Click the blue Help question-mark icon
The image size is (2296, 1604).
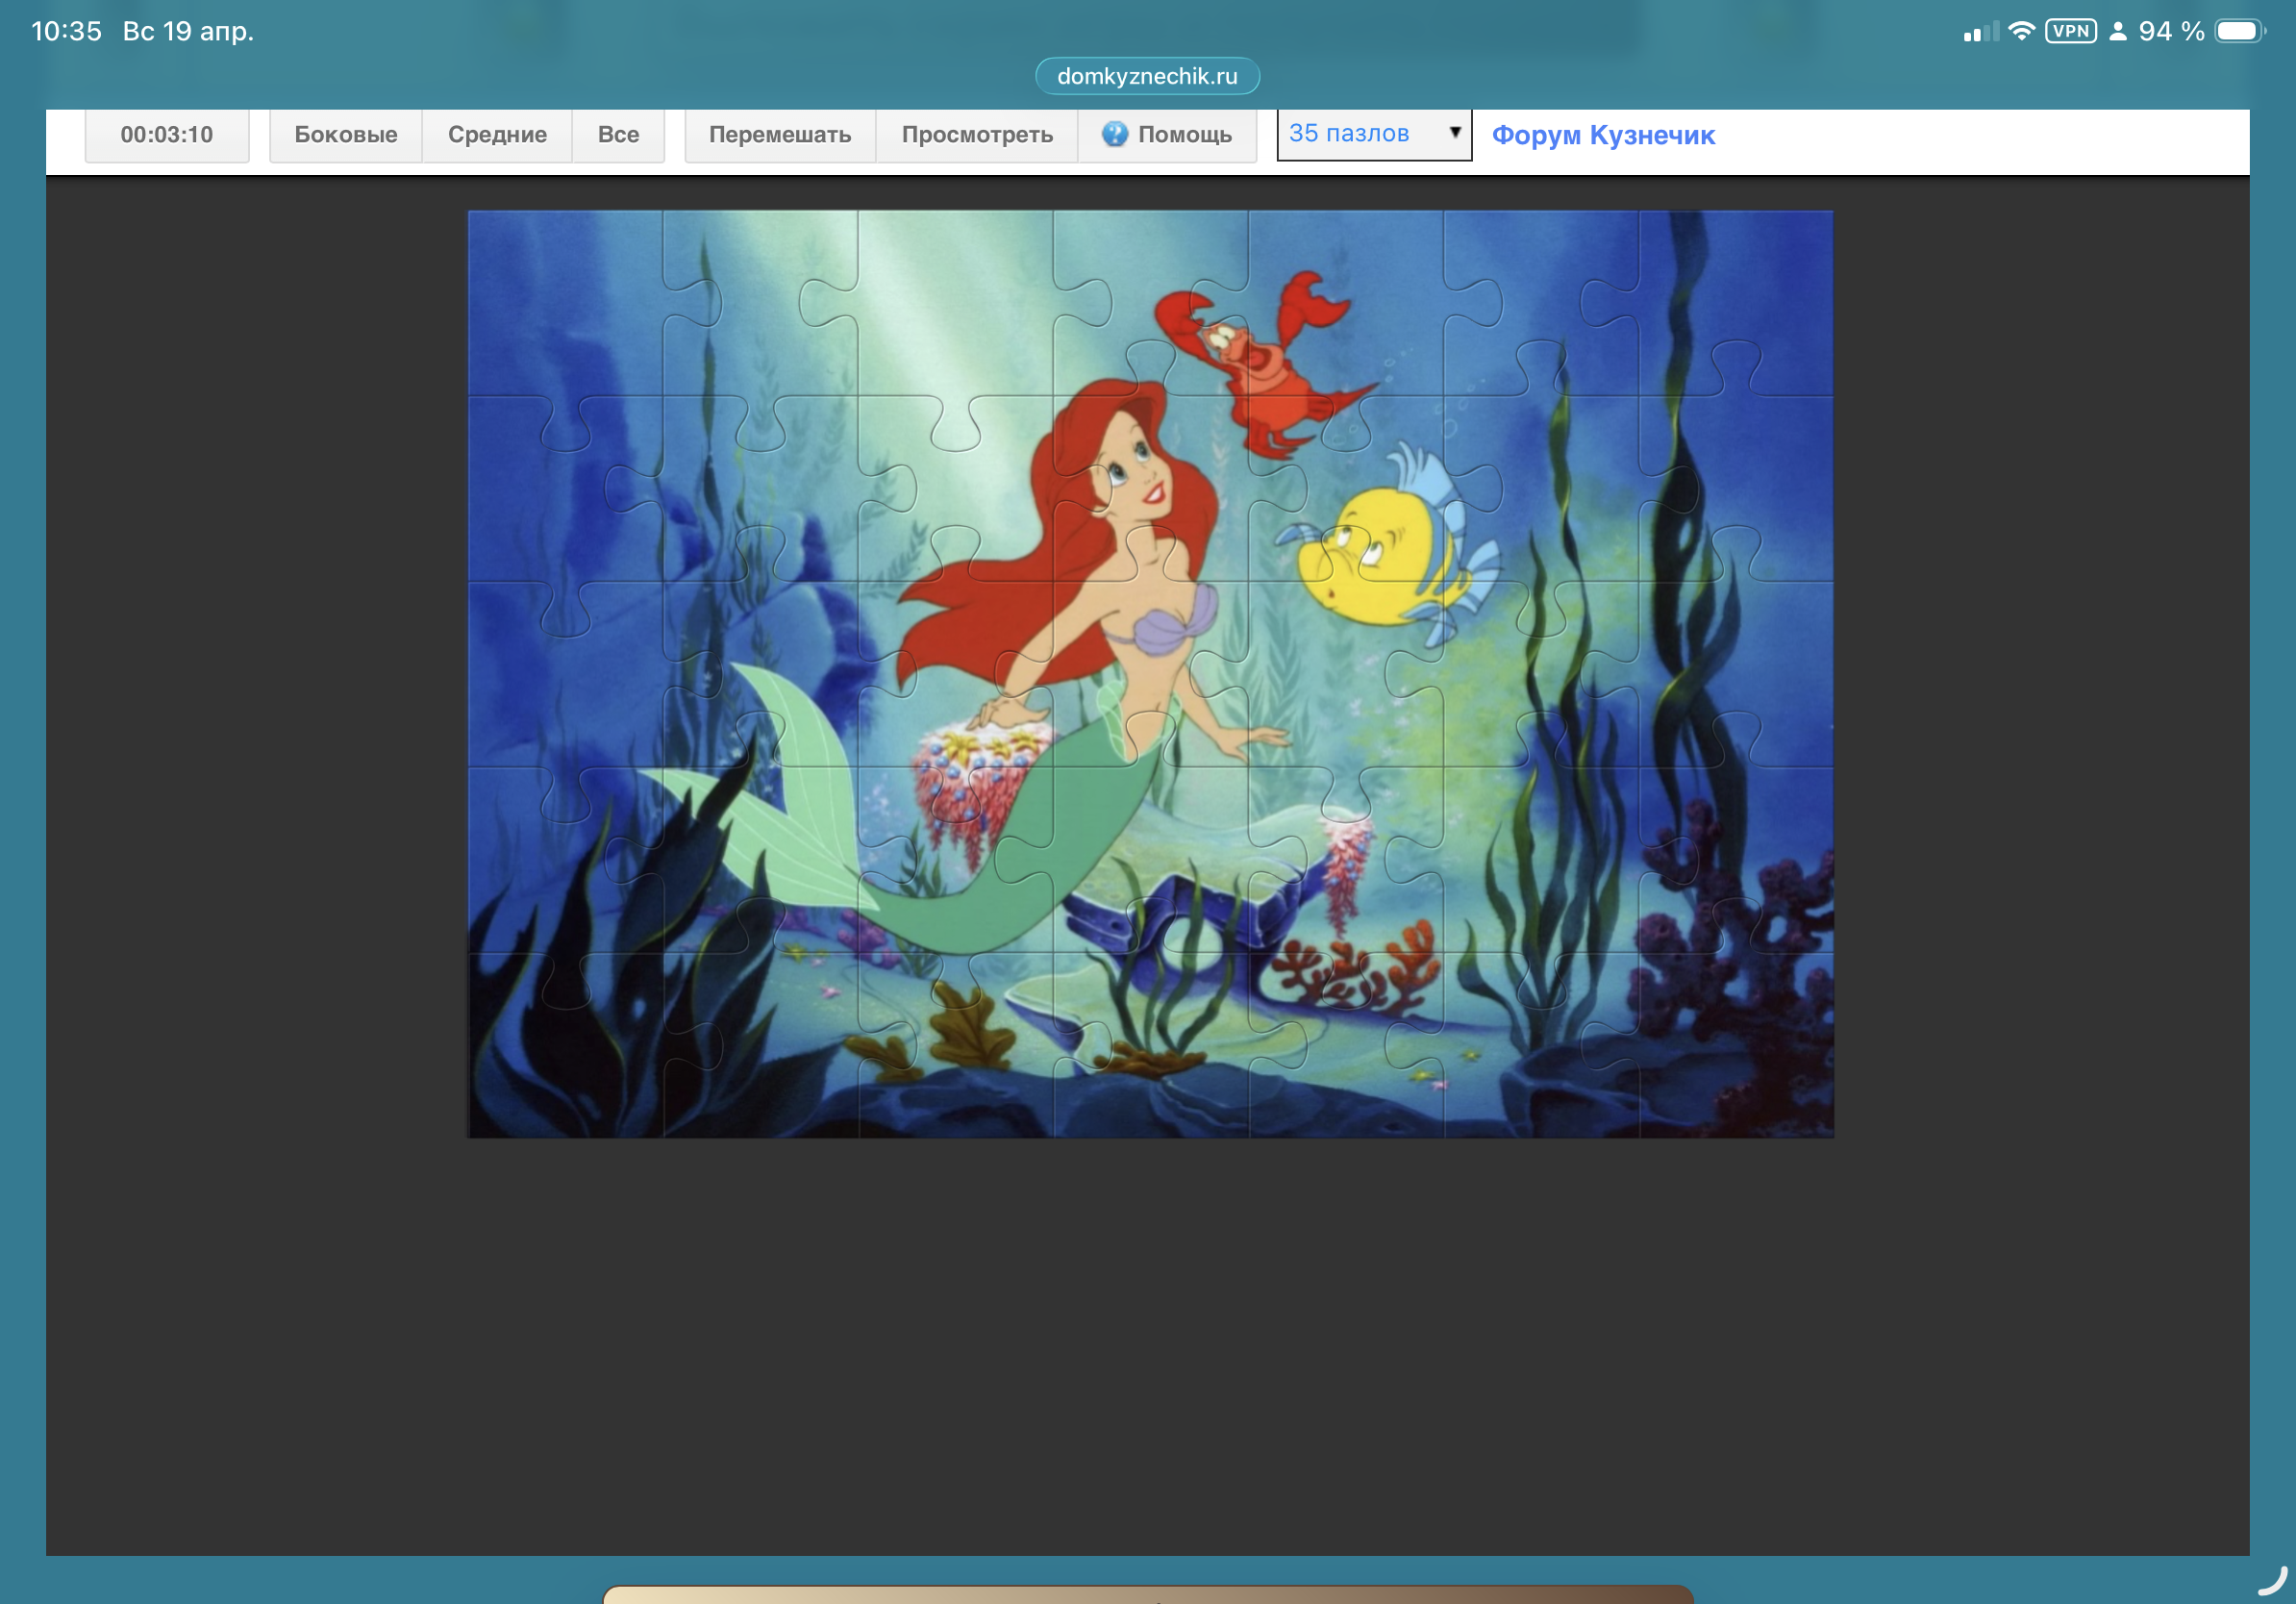click(x=1114, y=134)
